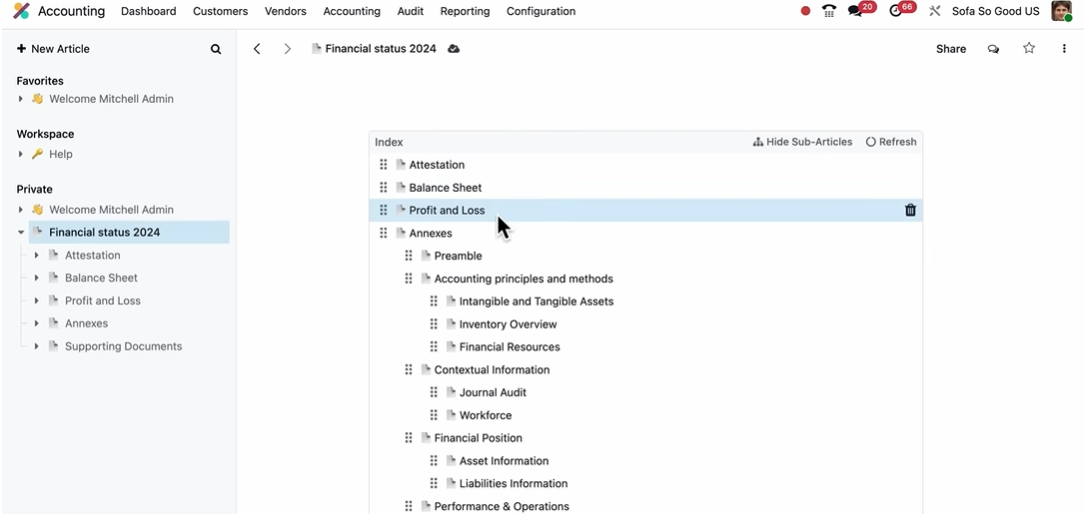Expand the Help workspace article

click(21, 154)
